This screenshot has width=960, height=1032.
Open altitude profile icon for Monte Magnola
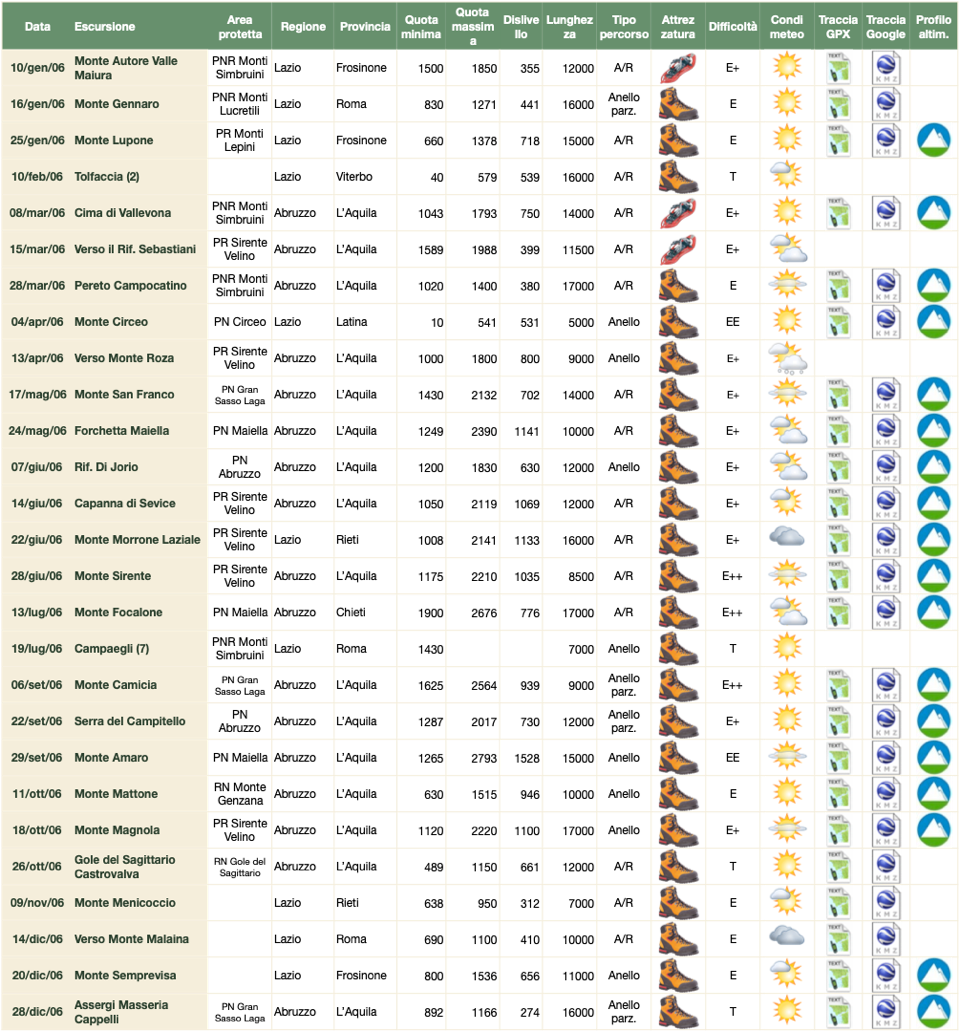coord(934,830)
